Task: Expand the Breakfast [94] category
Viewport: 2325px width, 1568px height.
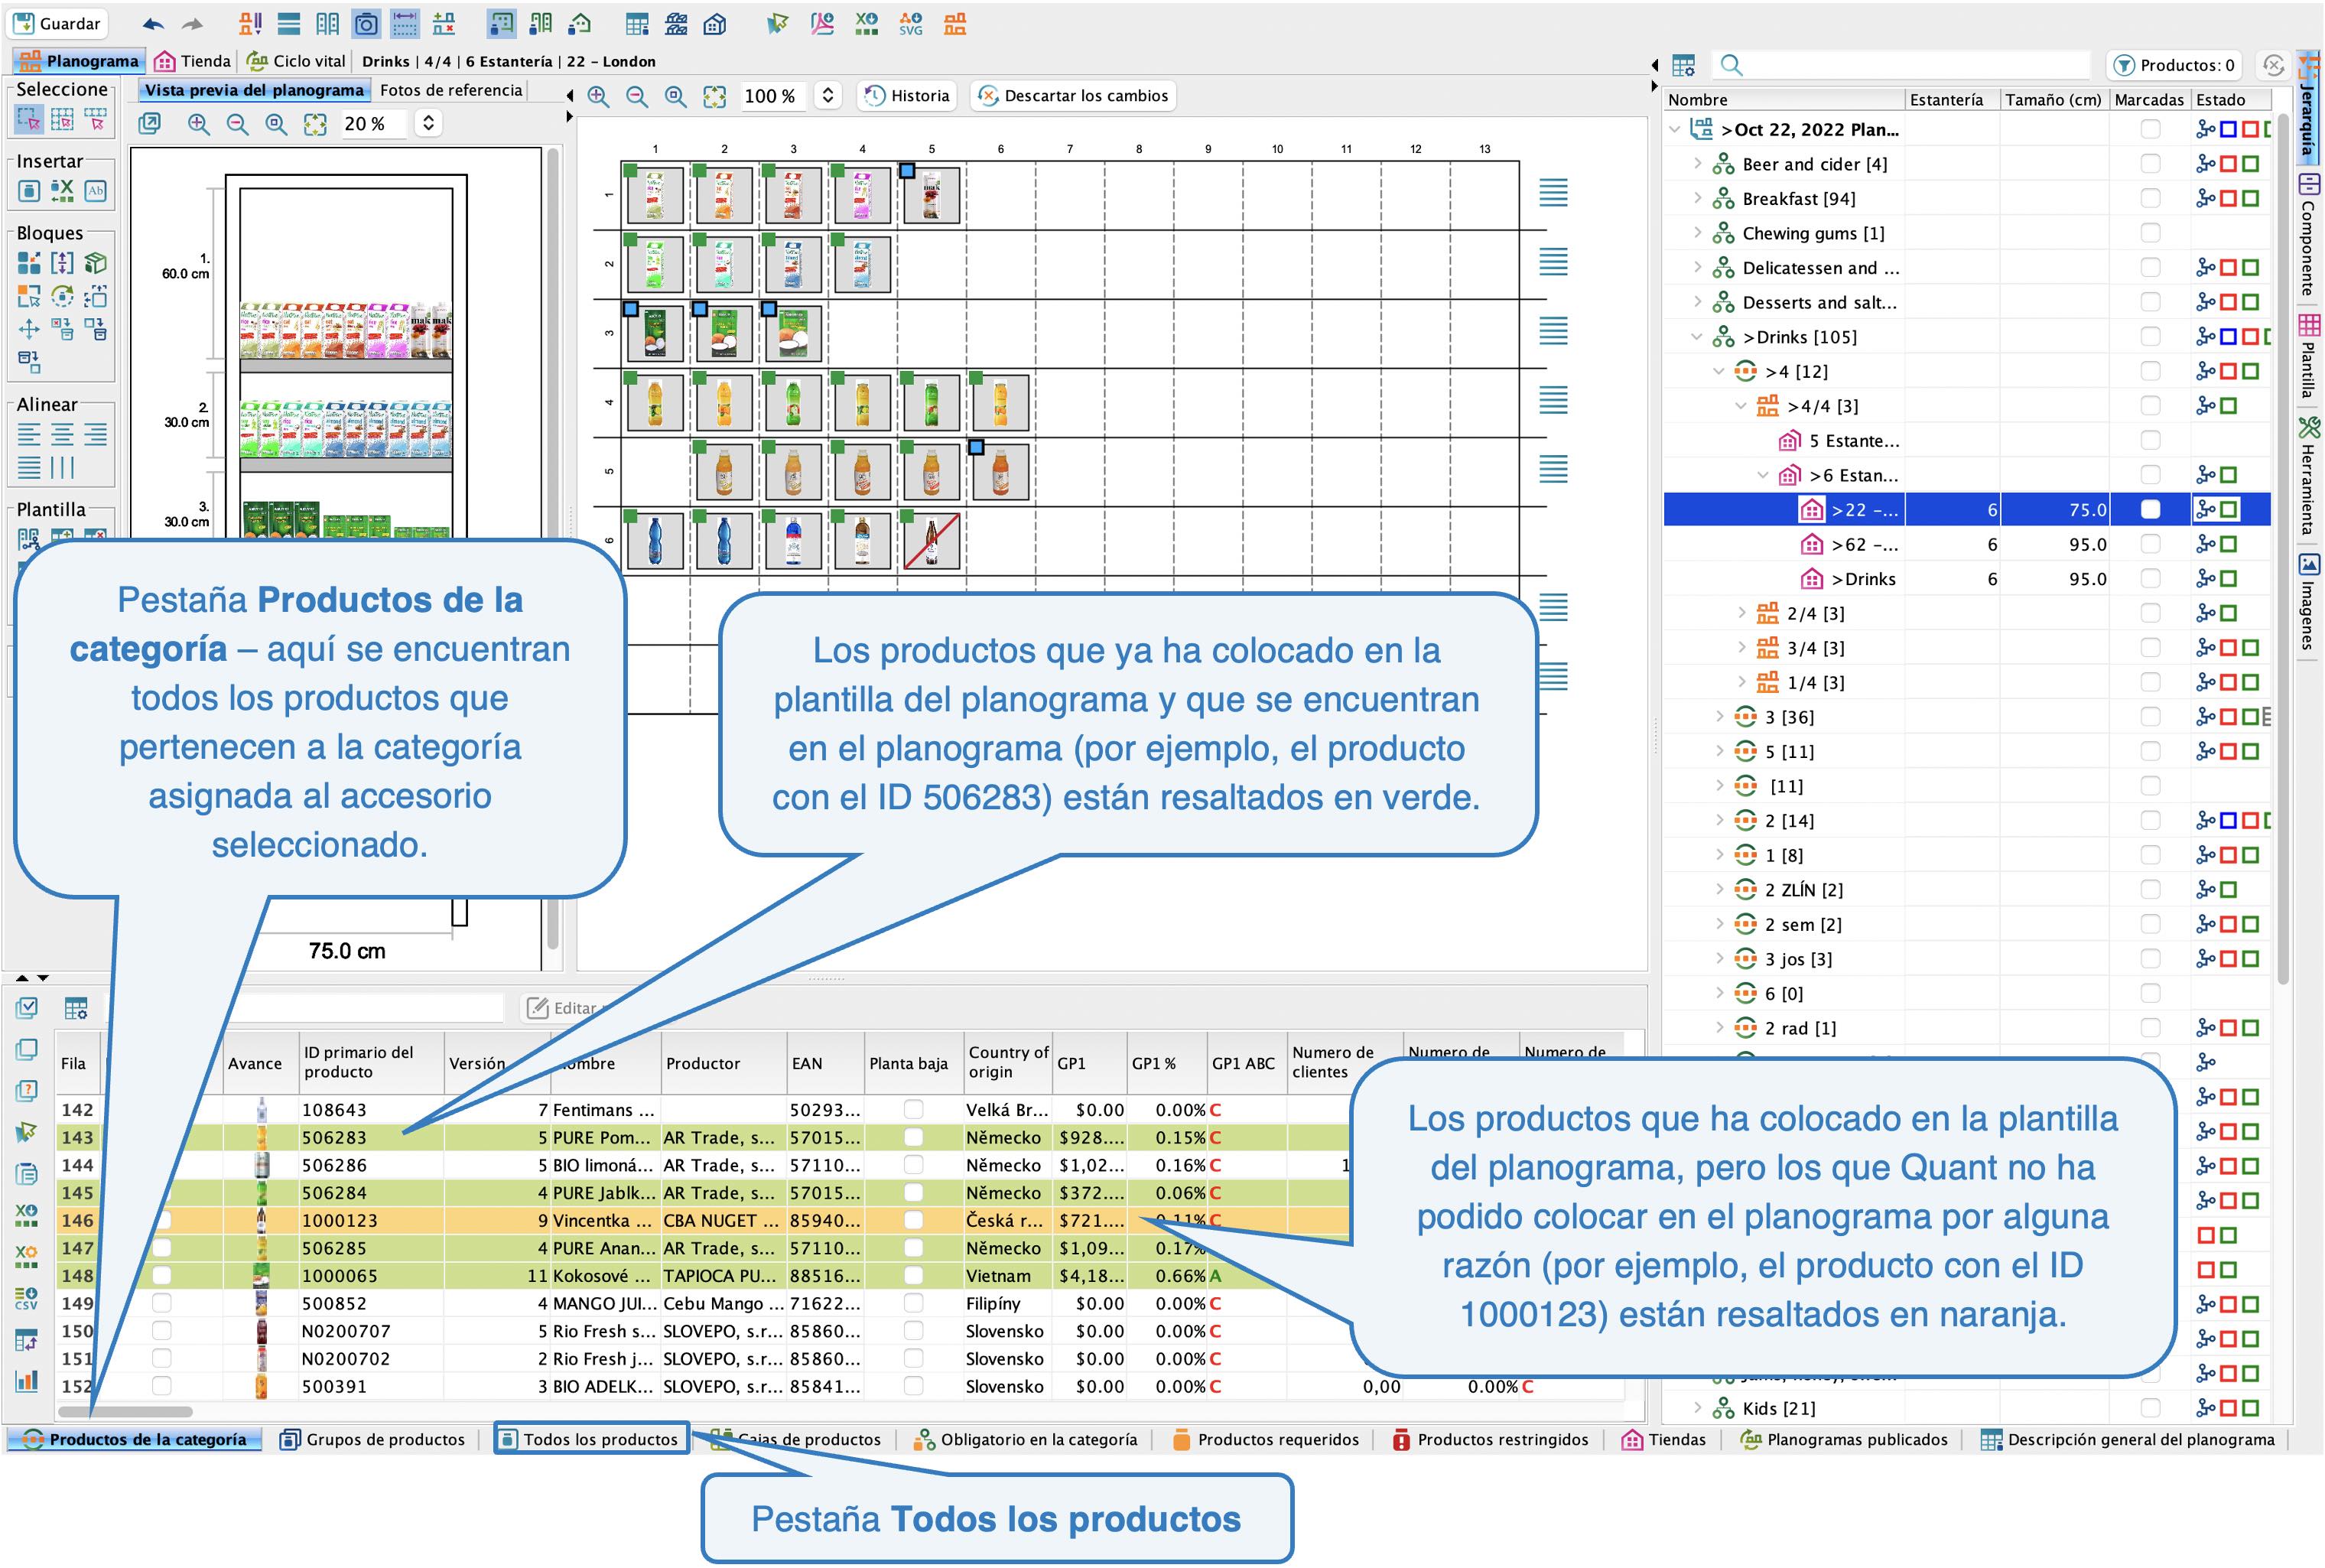Action: pos(1697,198)
